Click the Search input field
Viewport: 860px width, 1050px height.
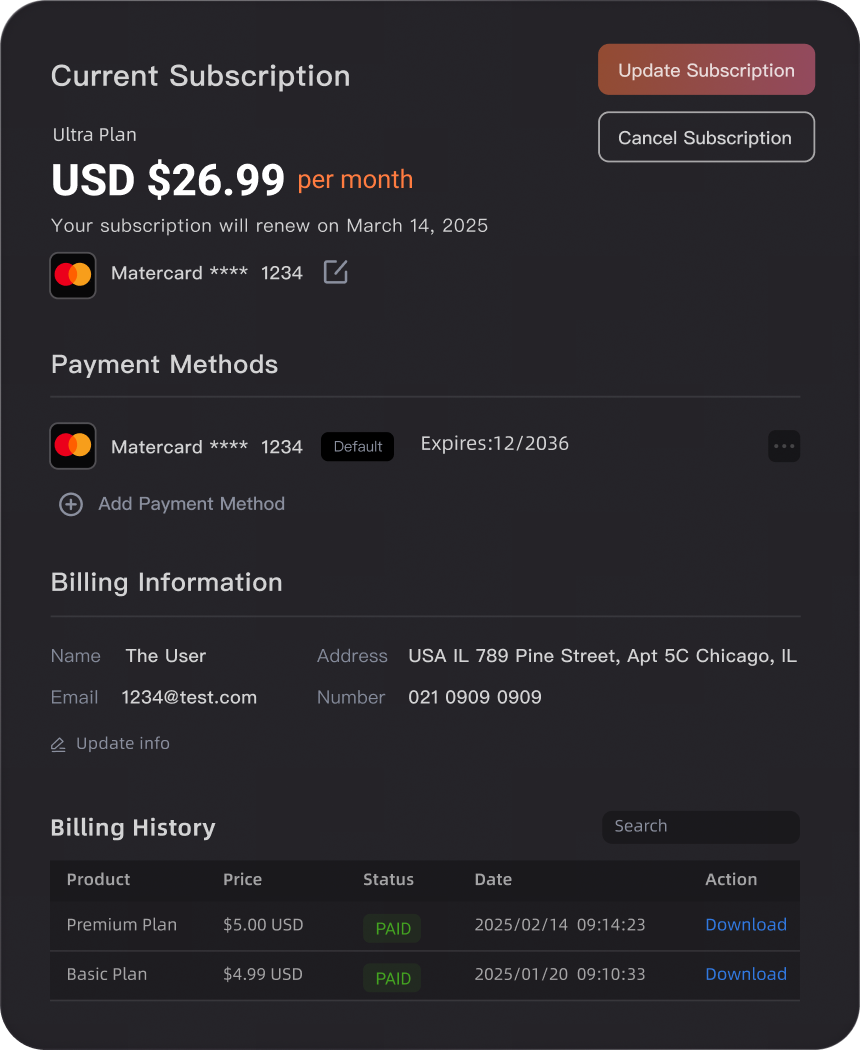click(700, 826)
